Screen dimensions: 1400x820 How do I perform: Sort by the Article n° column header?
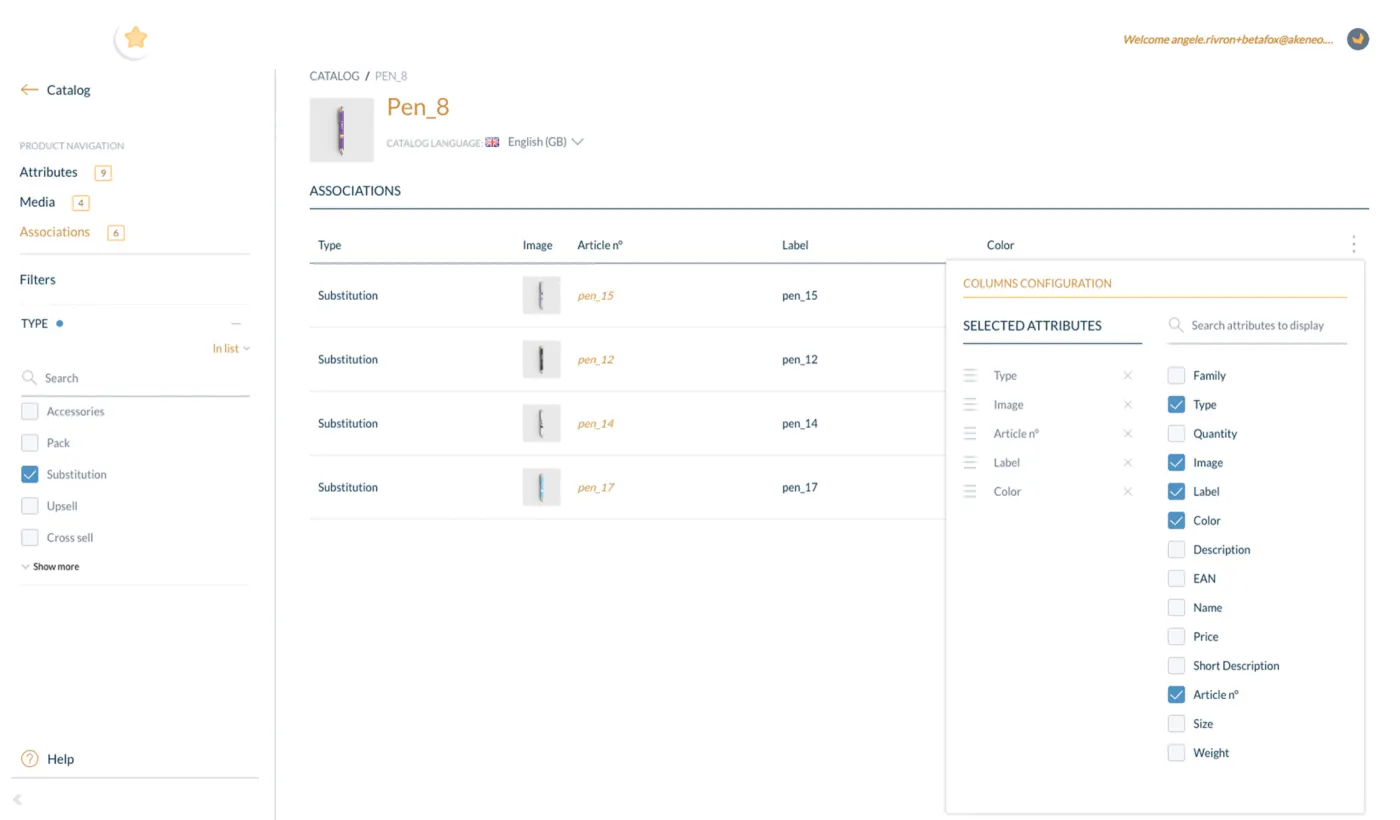click(600, 245)
